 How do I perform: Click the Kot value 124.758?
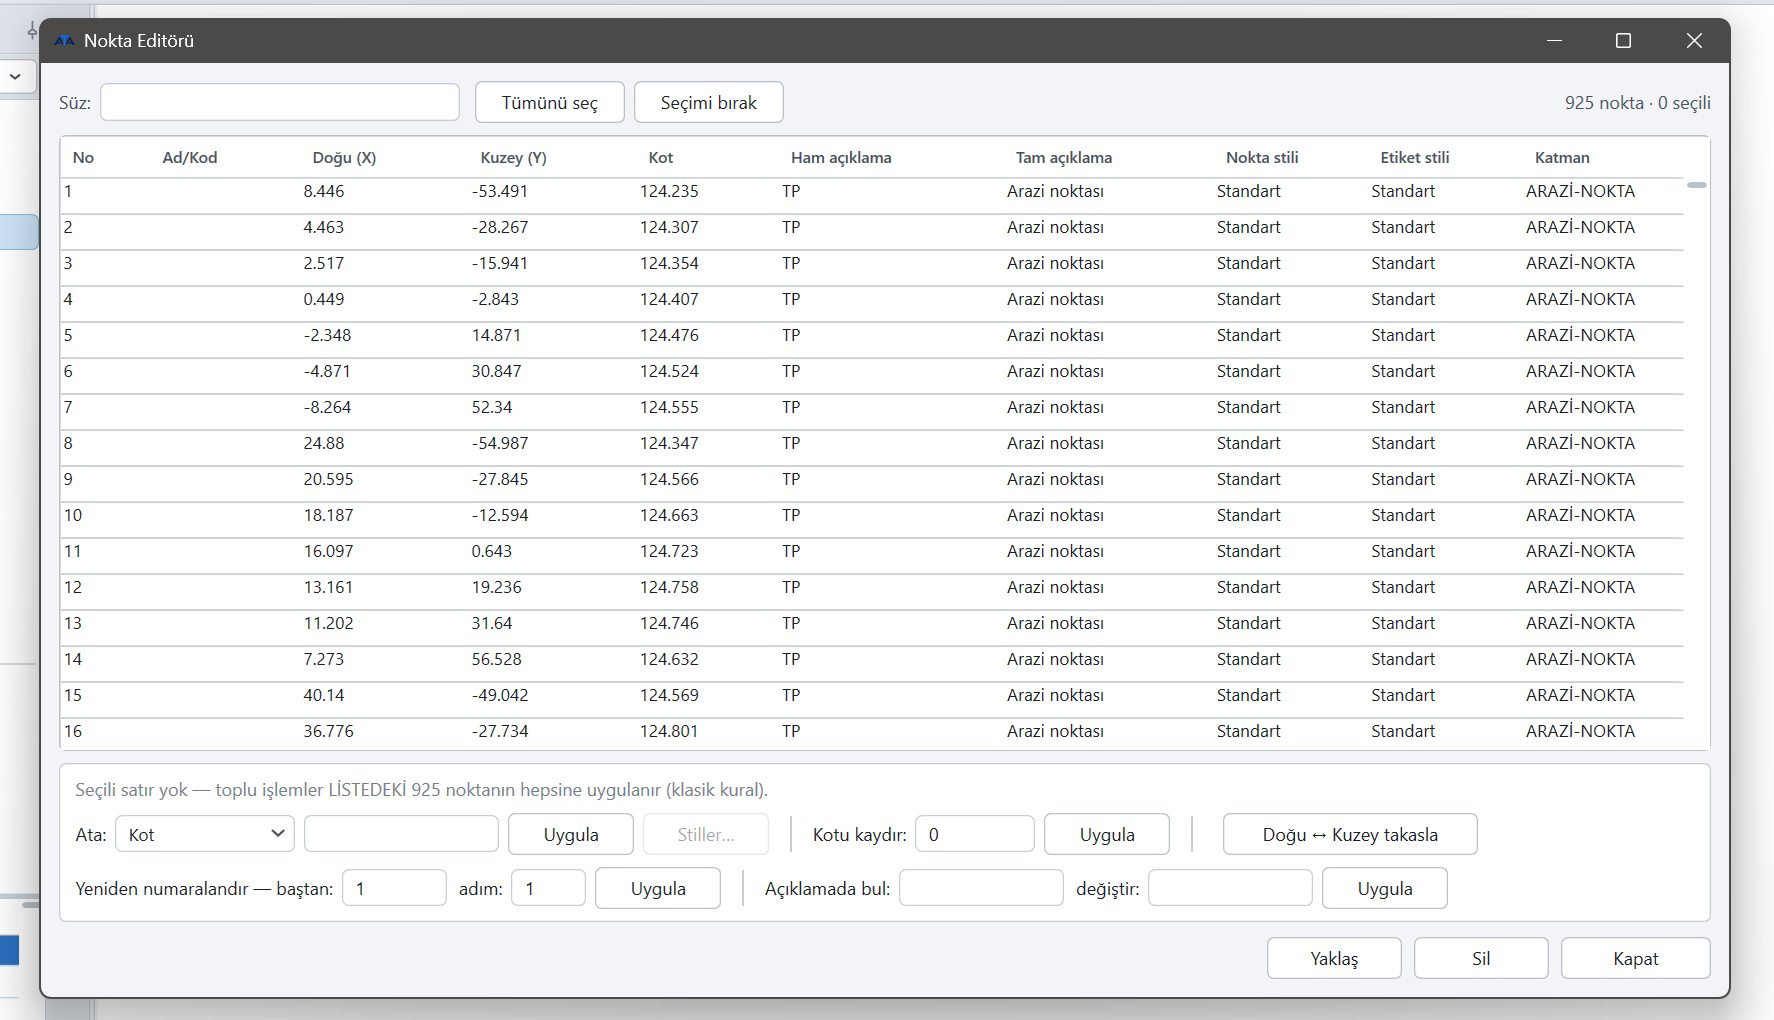tap(669, 587)
